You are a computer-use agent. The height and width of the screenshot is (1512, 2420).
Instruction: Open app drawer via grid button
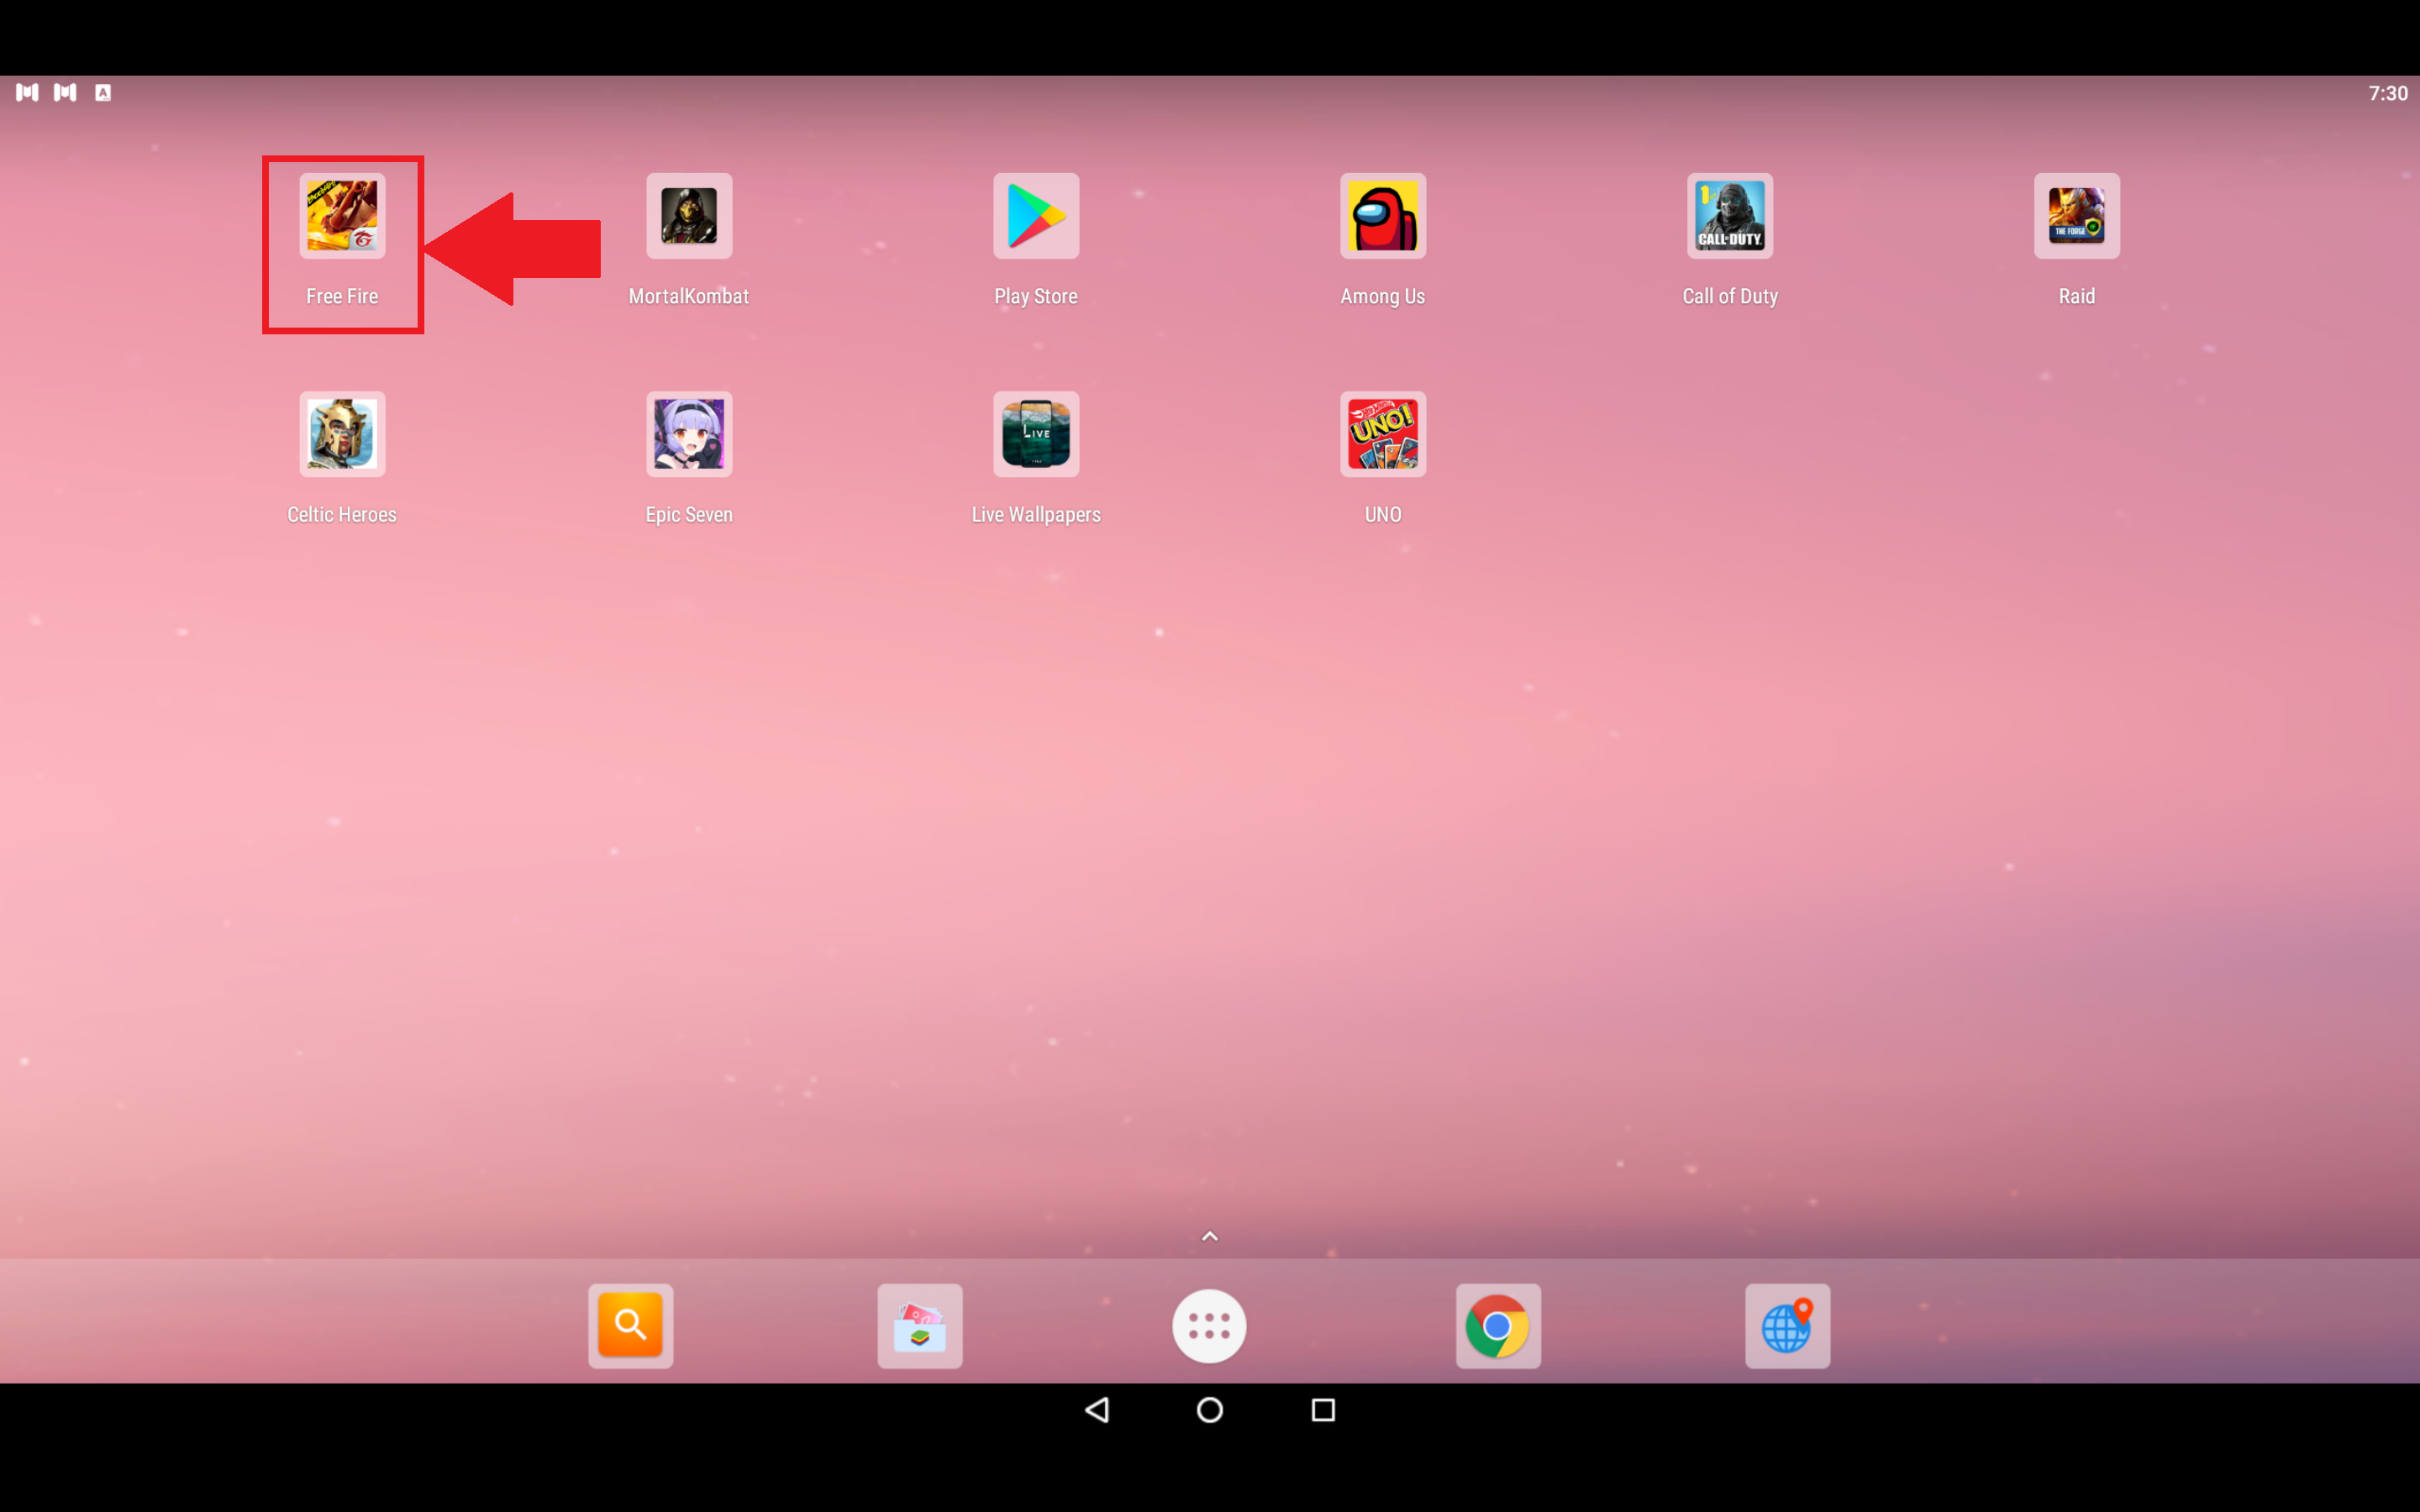click(1209, 1324)
